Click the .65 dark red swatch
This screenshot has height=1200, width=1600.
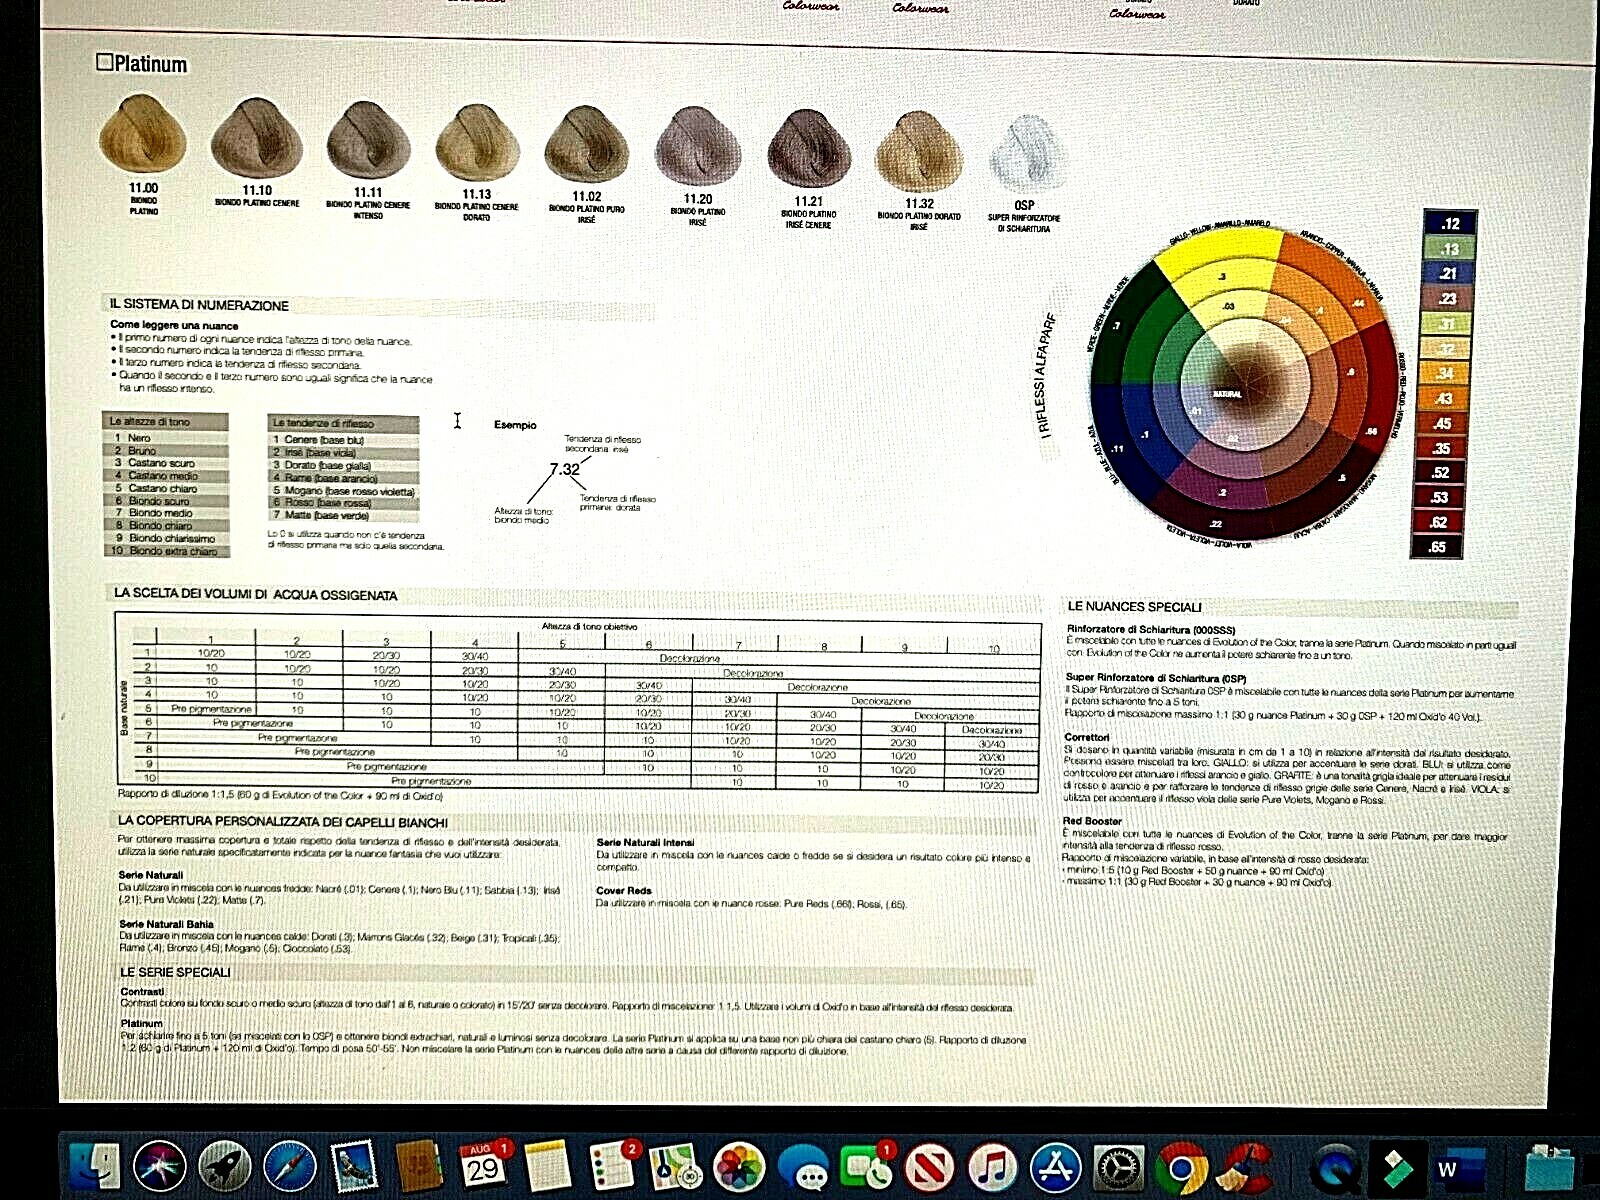click(x=1436, y=547)
